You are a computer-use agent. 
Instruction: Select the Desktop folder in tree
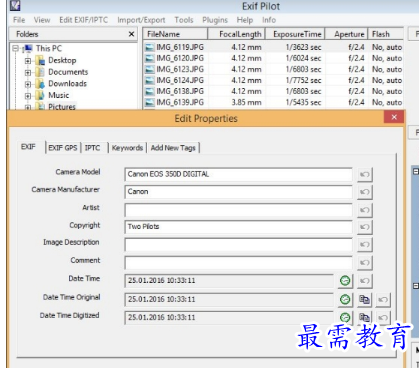point(62,60)
